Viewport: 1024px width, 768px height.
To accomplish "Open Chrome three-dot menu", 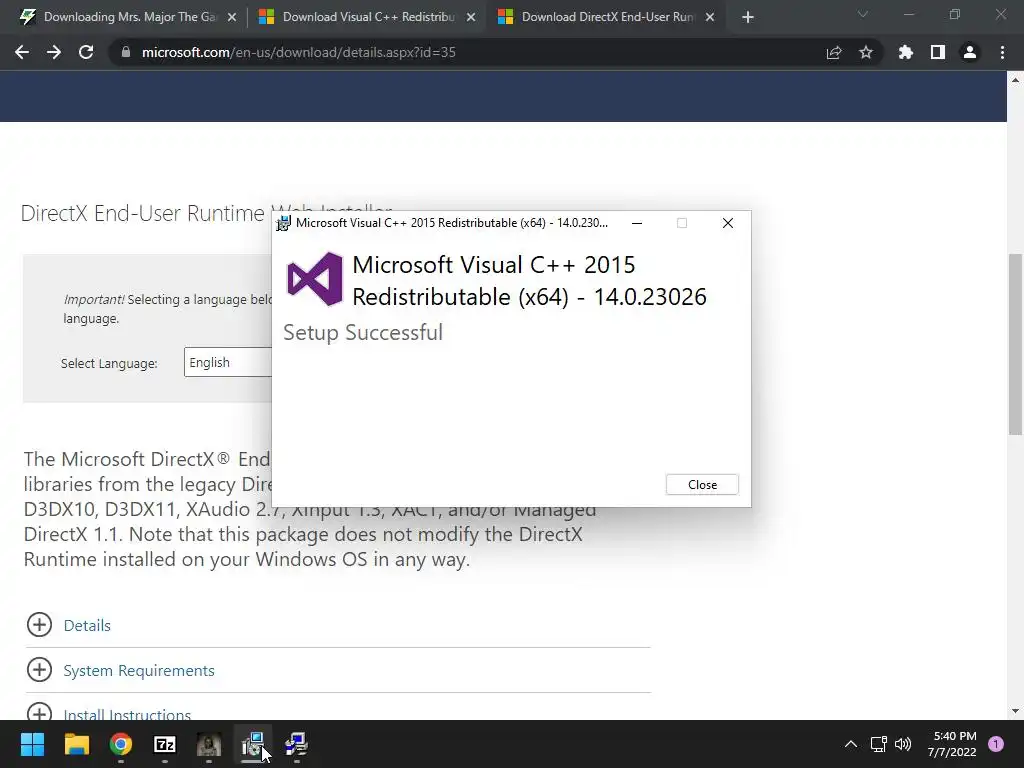I will [x=1002, y=52].
